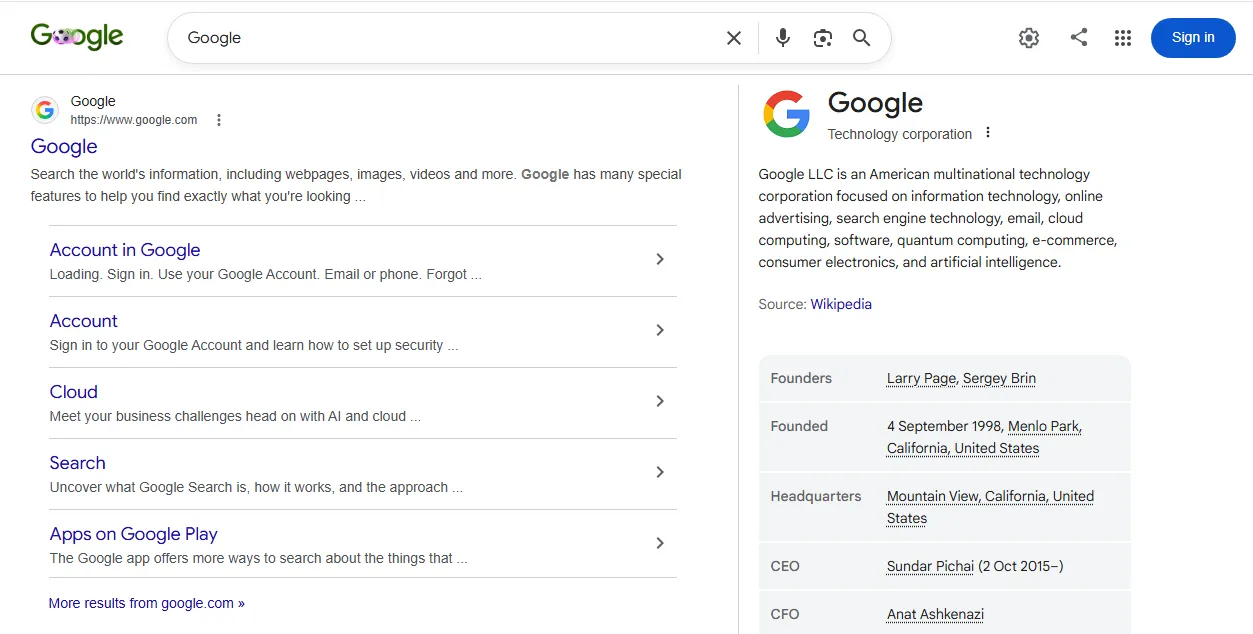Click More results from google.com link
The image size is (1253, 634).
coord(147,603)
